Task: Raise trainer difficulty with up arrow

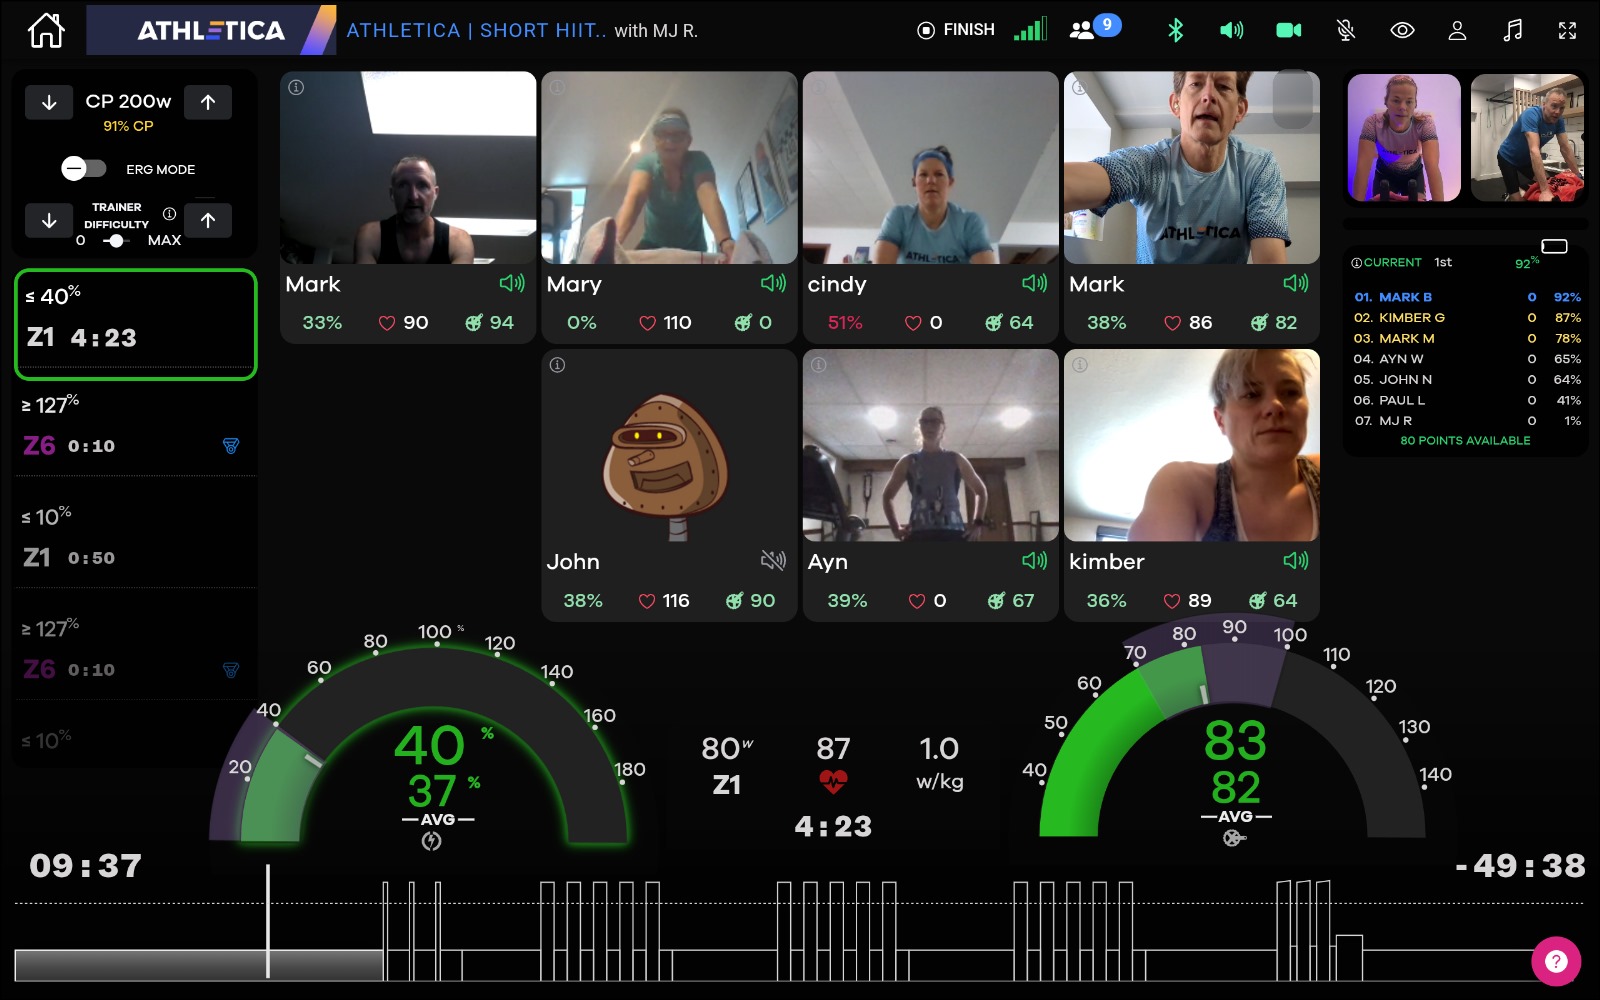Action: point(208,220)
